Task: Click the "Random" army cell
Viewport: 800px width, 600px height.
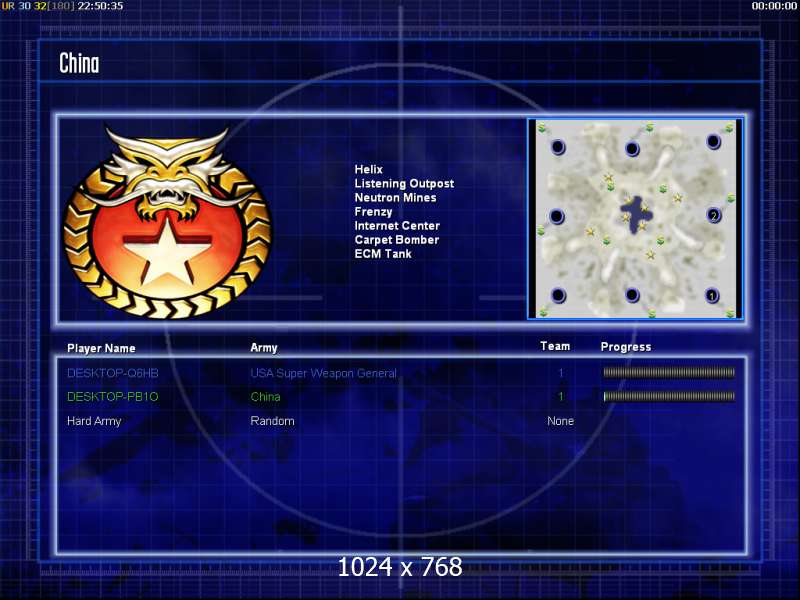Action: click(272, 421)
